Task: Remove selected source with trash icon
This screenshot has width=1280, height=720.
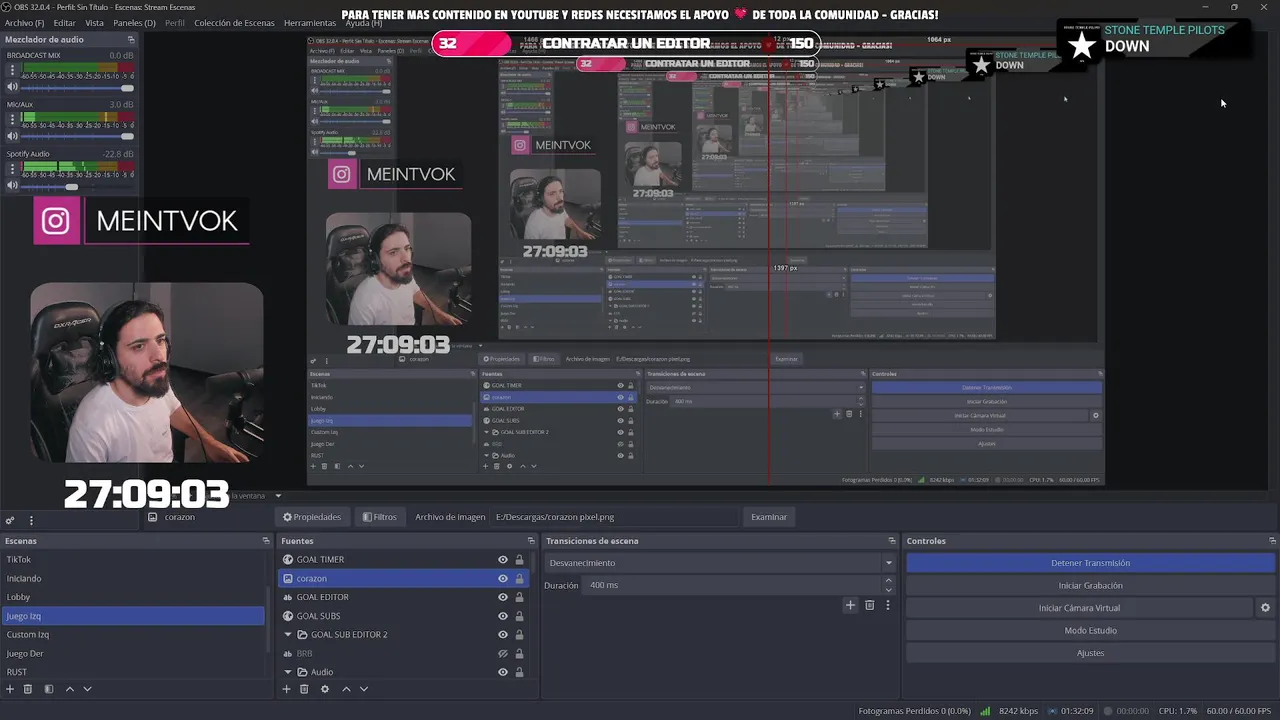Action: (304, 689)
